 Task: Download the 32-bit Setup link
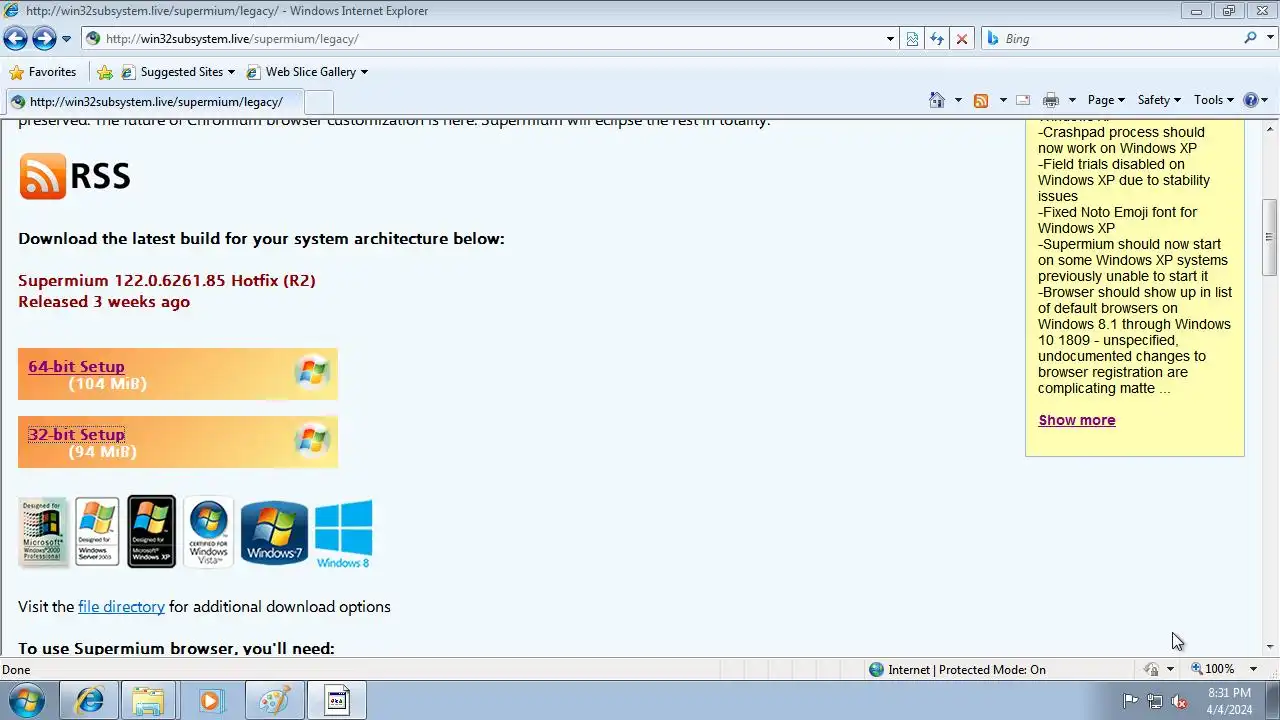(76, 435)
